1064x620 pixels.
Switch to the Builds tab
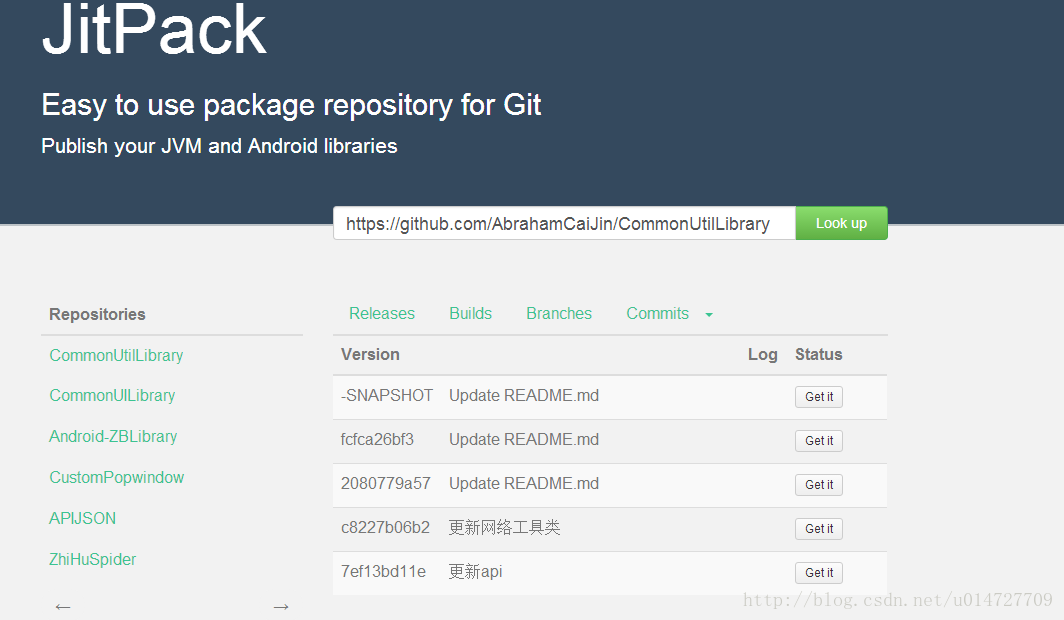click(470, 313)
